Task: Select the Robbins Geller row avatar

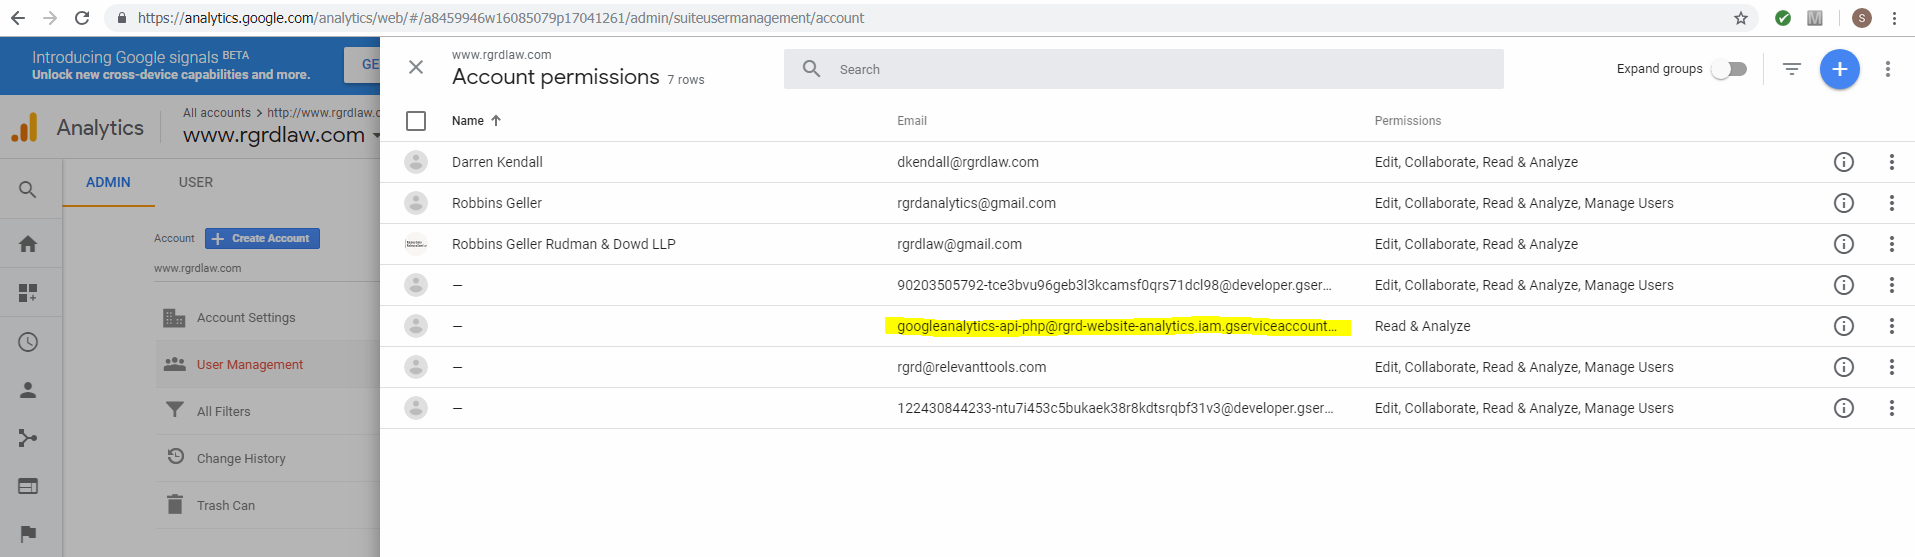Action: 416,203
